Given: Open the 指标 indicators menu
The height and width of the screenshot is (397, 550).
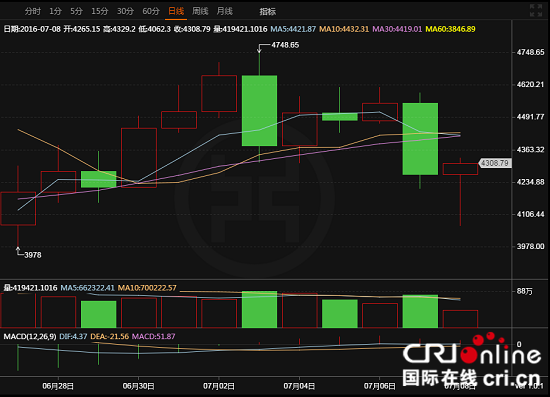Looking at the screenshot, I should coord(268,12).
